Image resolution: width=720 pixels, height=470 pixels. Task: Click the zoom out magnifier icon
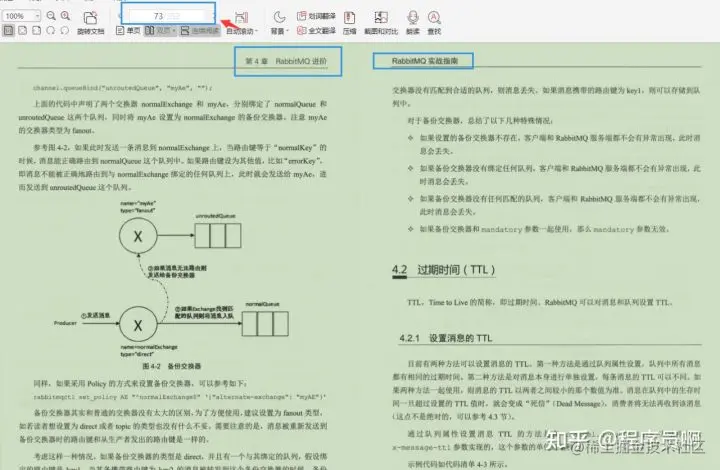[x=51, y=16]
